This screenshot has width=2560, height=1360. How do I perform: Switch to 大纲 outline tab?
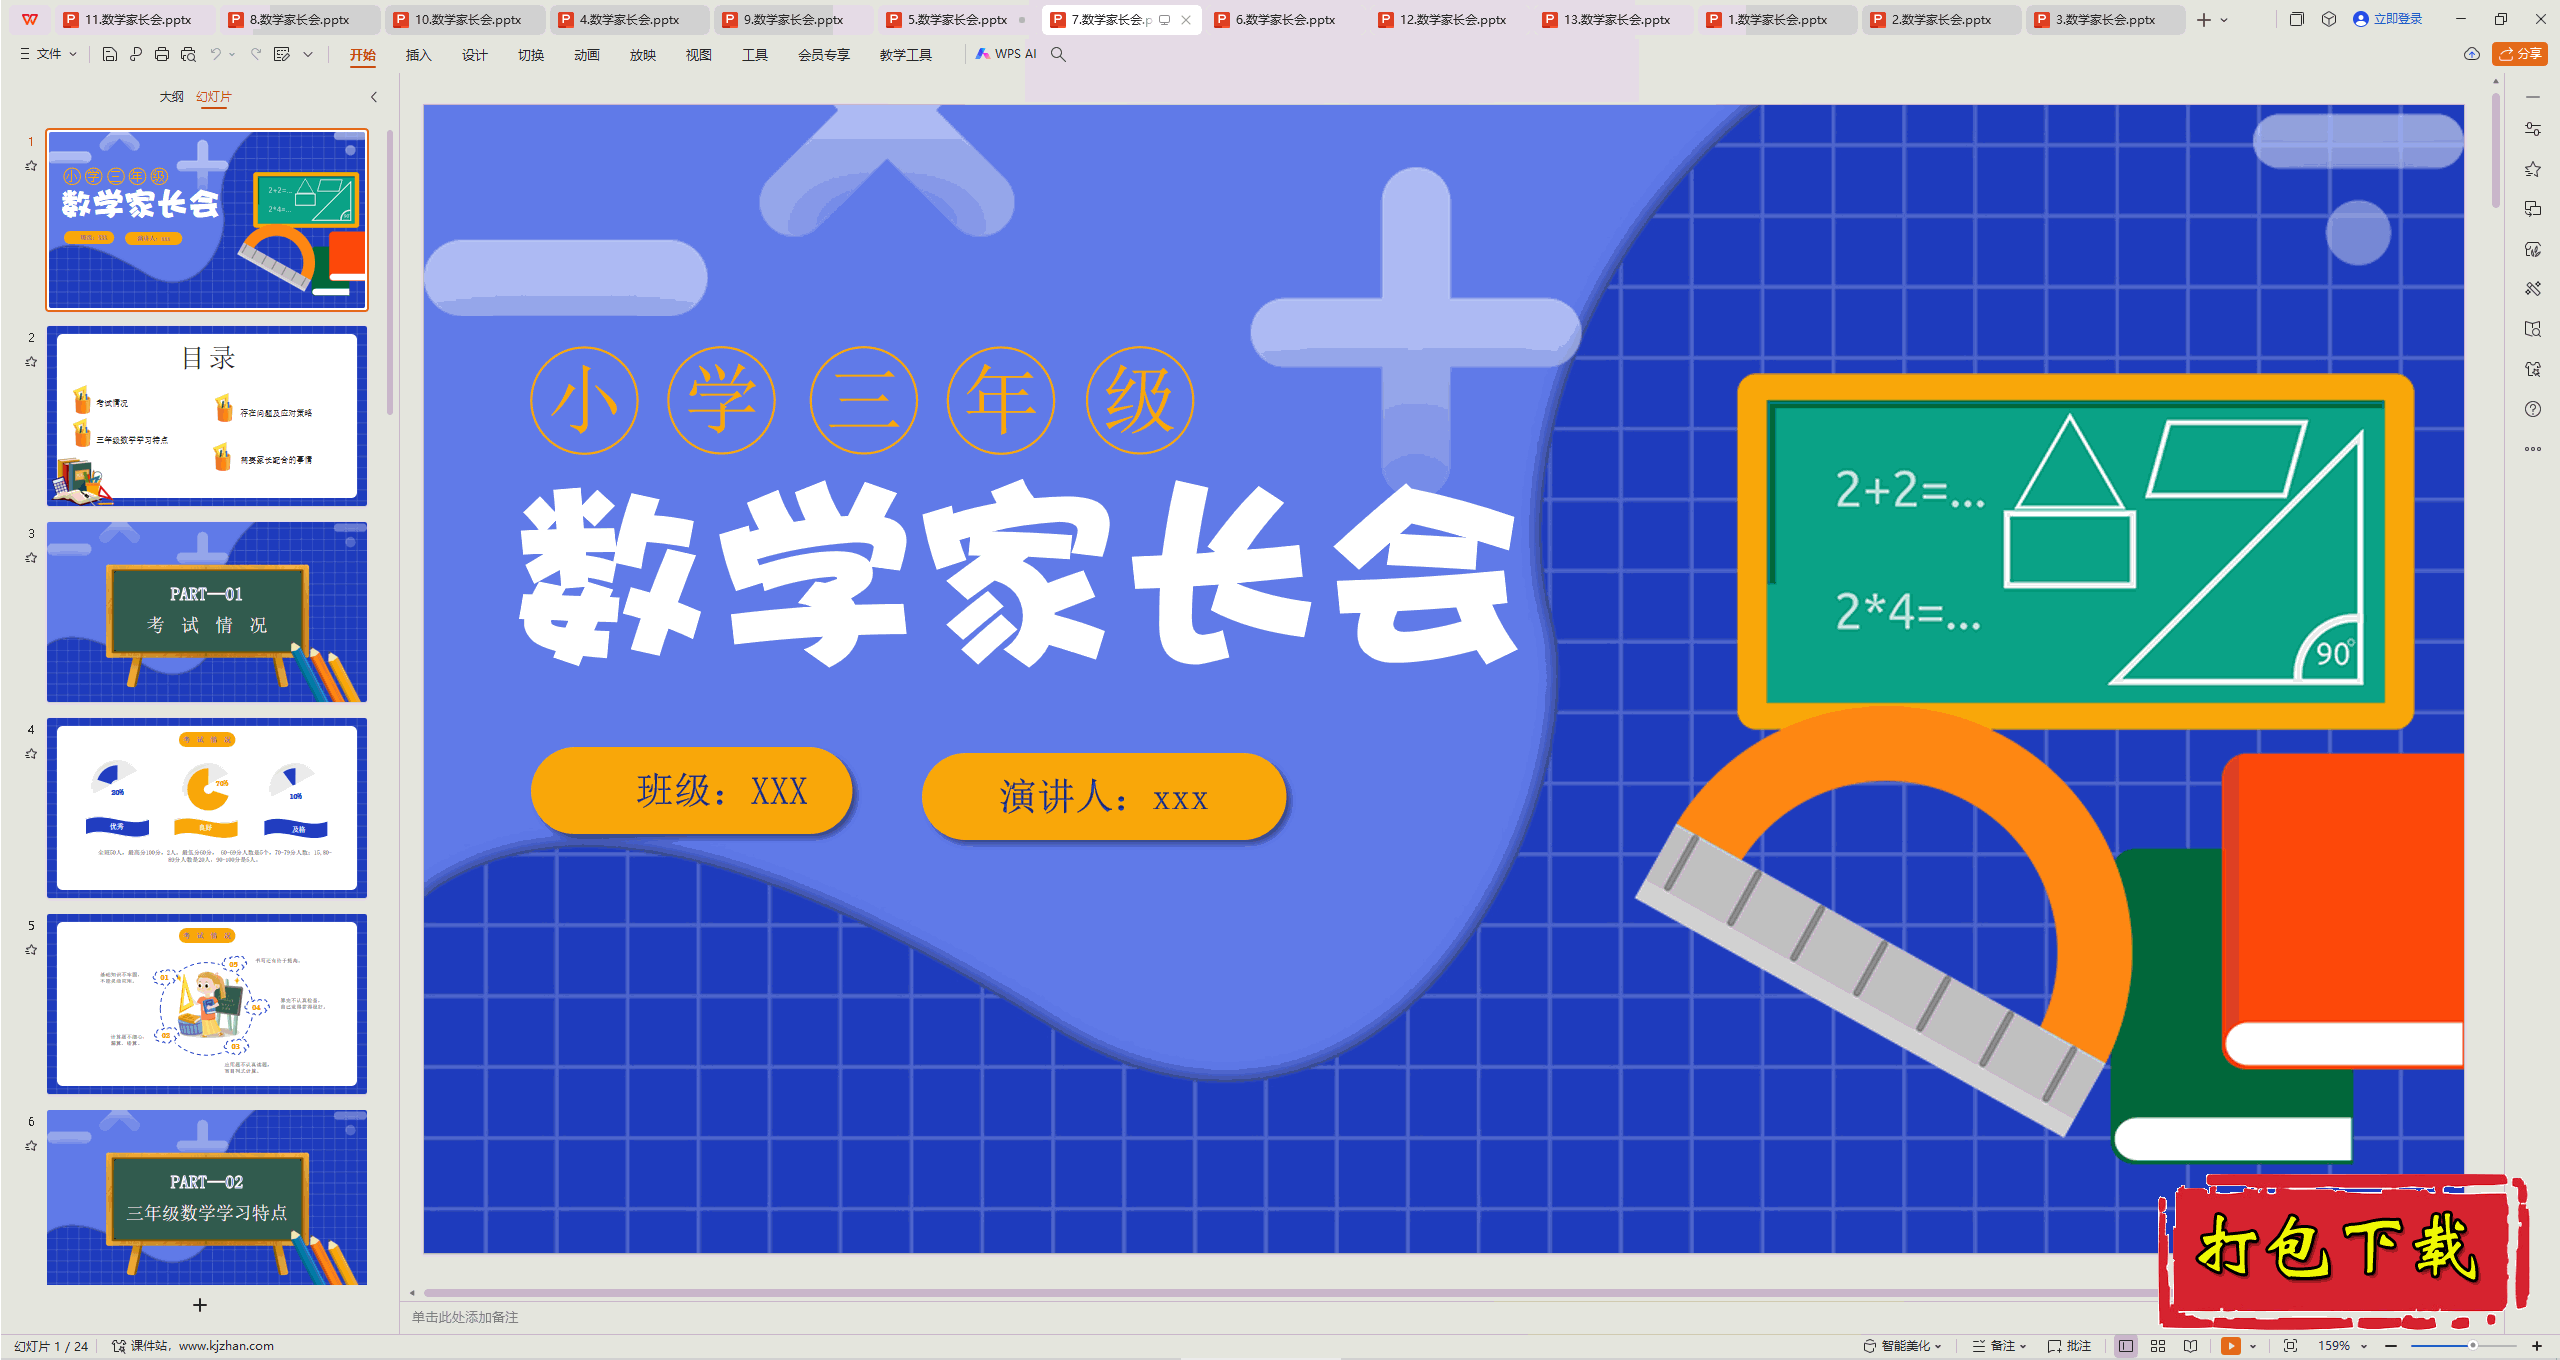[x=172, y=97]
